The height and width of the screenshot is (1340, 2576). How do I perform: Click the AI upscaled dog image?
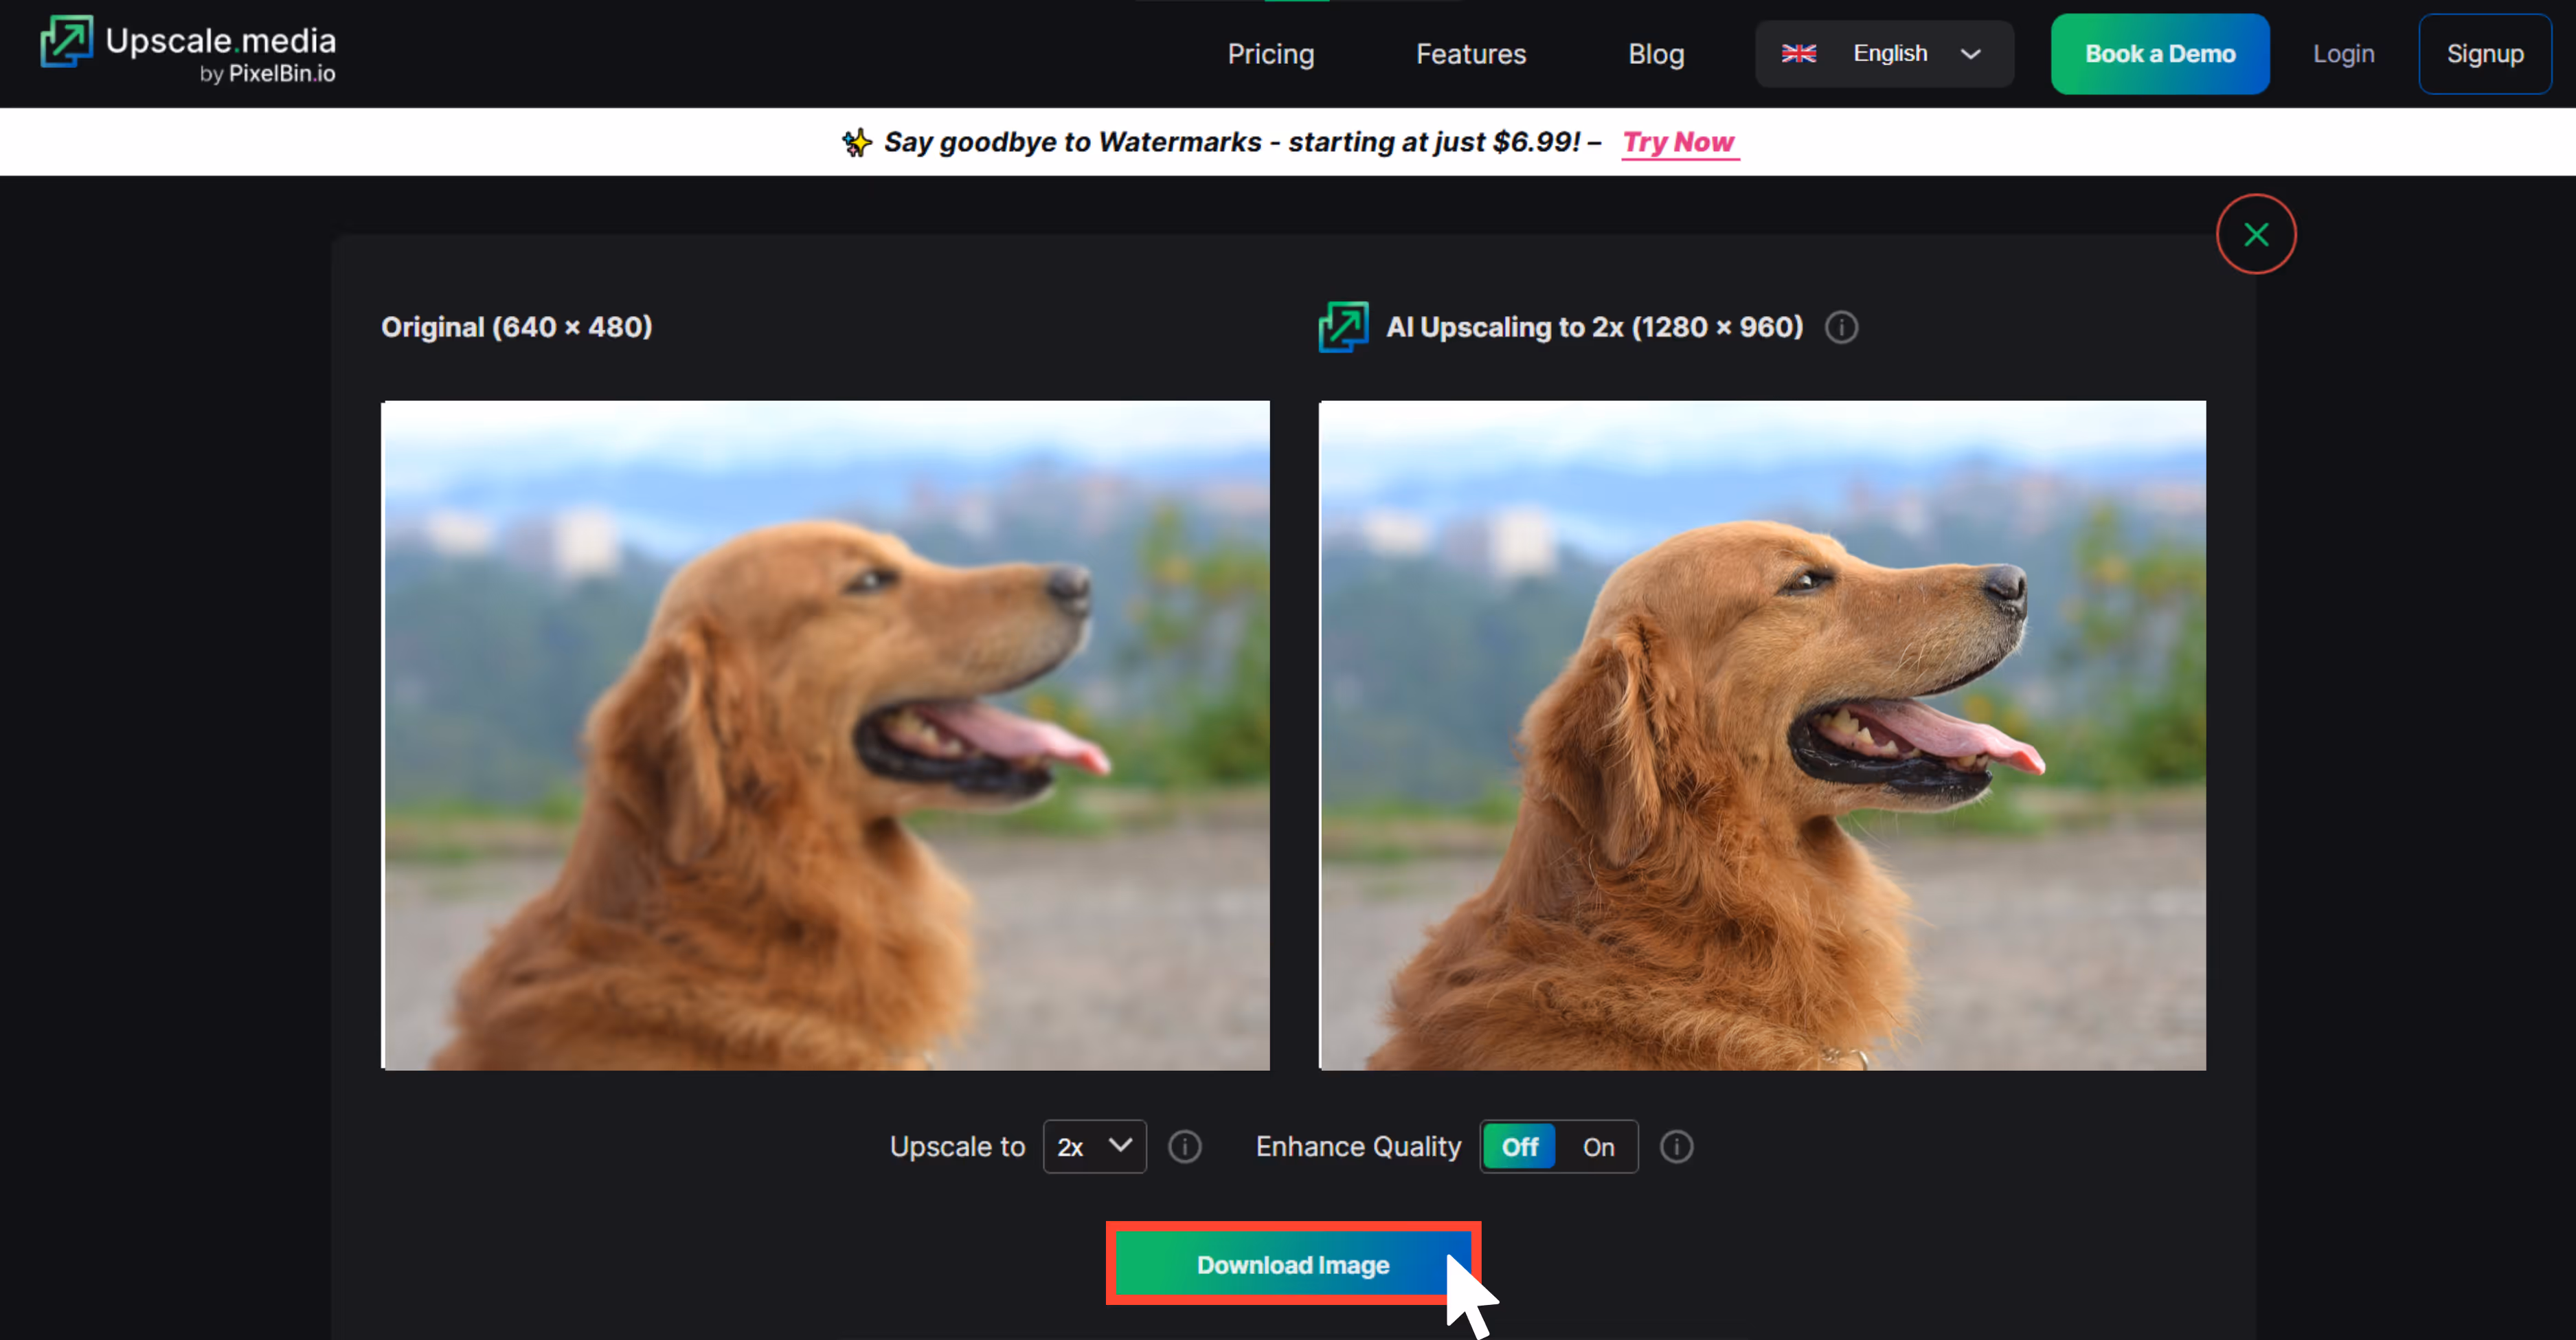point(1762,736)
